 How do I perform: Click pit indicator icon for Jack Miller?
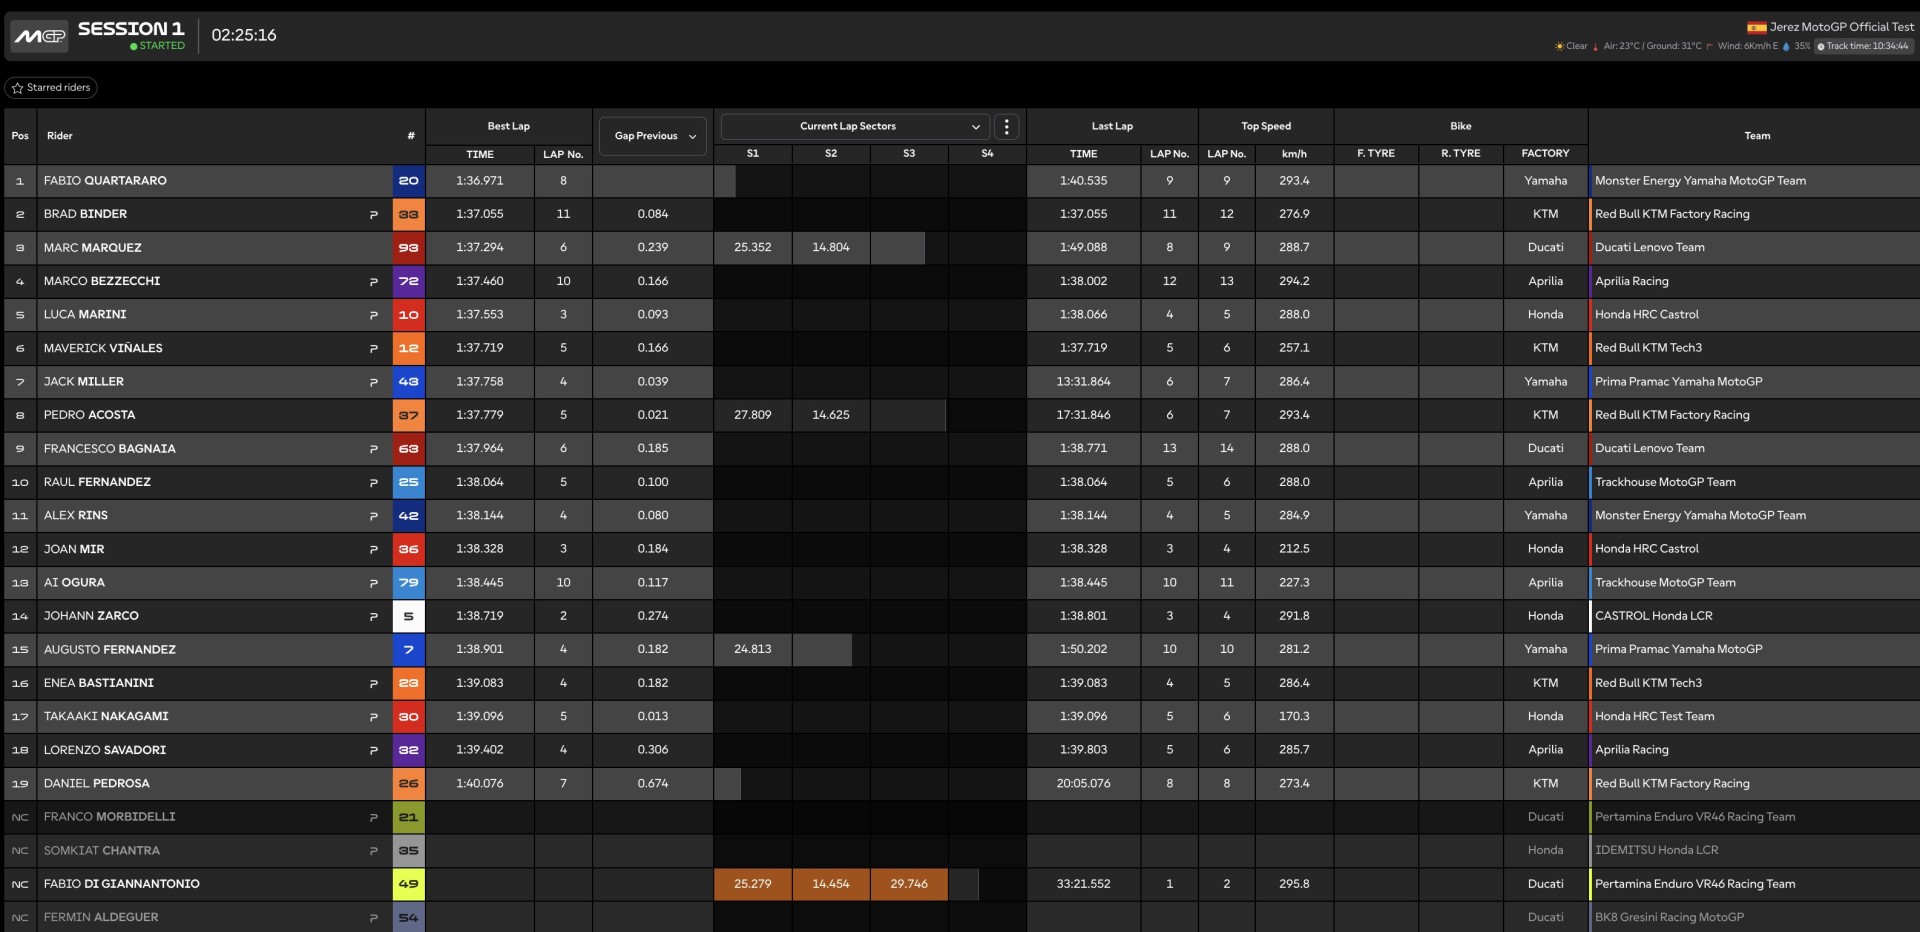(374, 382)
